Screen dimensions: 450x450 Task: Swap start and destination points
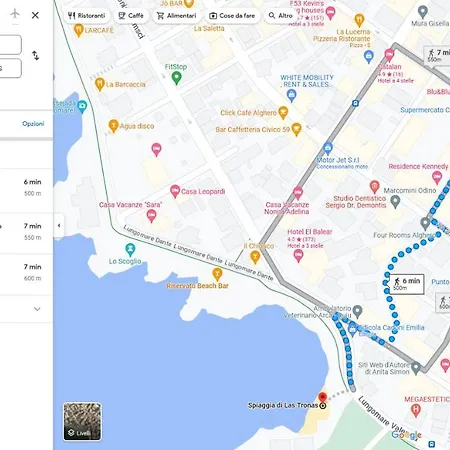point(35,55)
